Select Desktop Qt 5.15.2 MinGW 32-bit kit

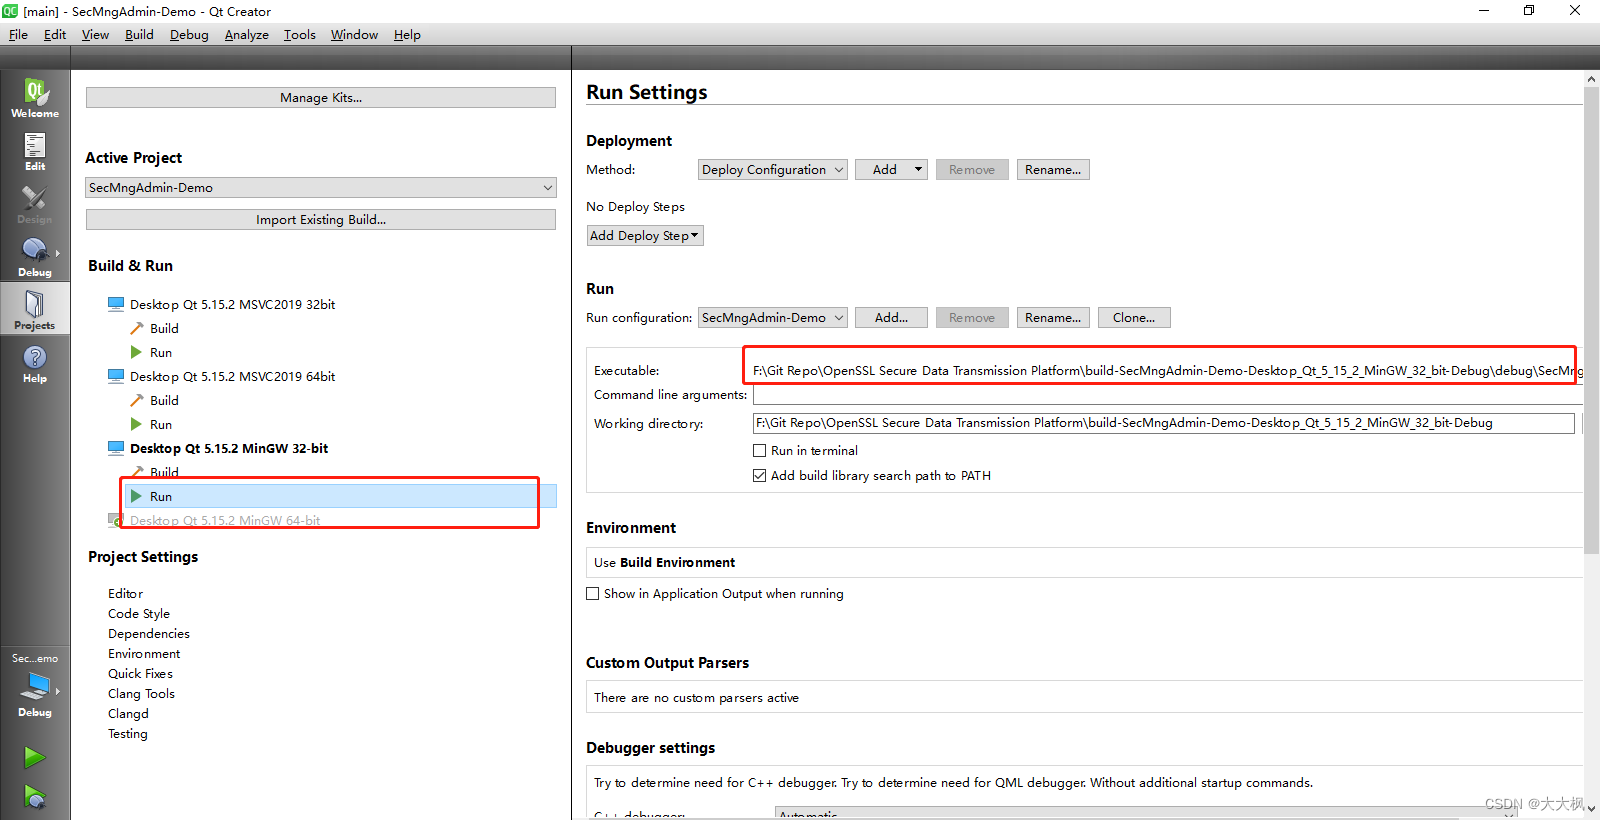229,449
